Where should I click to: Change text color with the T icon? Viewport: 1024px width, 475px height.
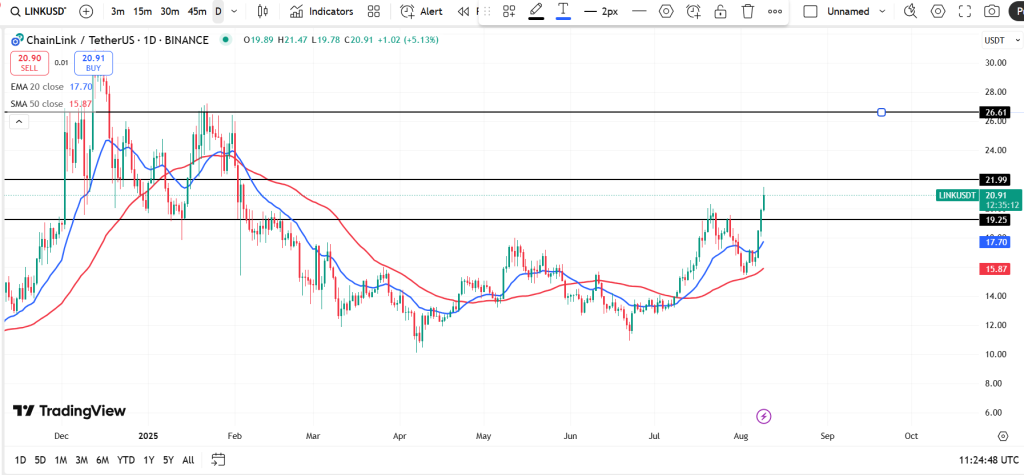pyautogui.click(x=563, y=11)
